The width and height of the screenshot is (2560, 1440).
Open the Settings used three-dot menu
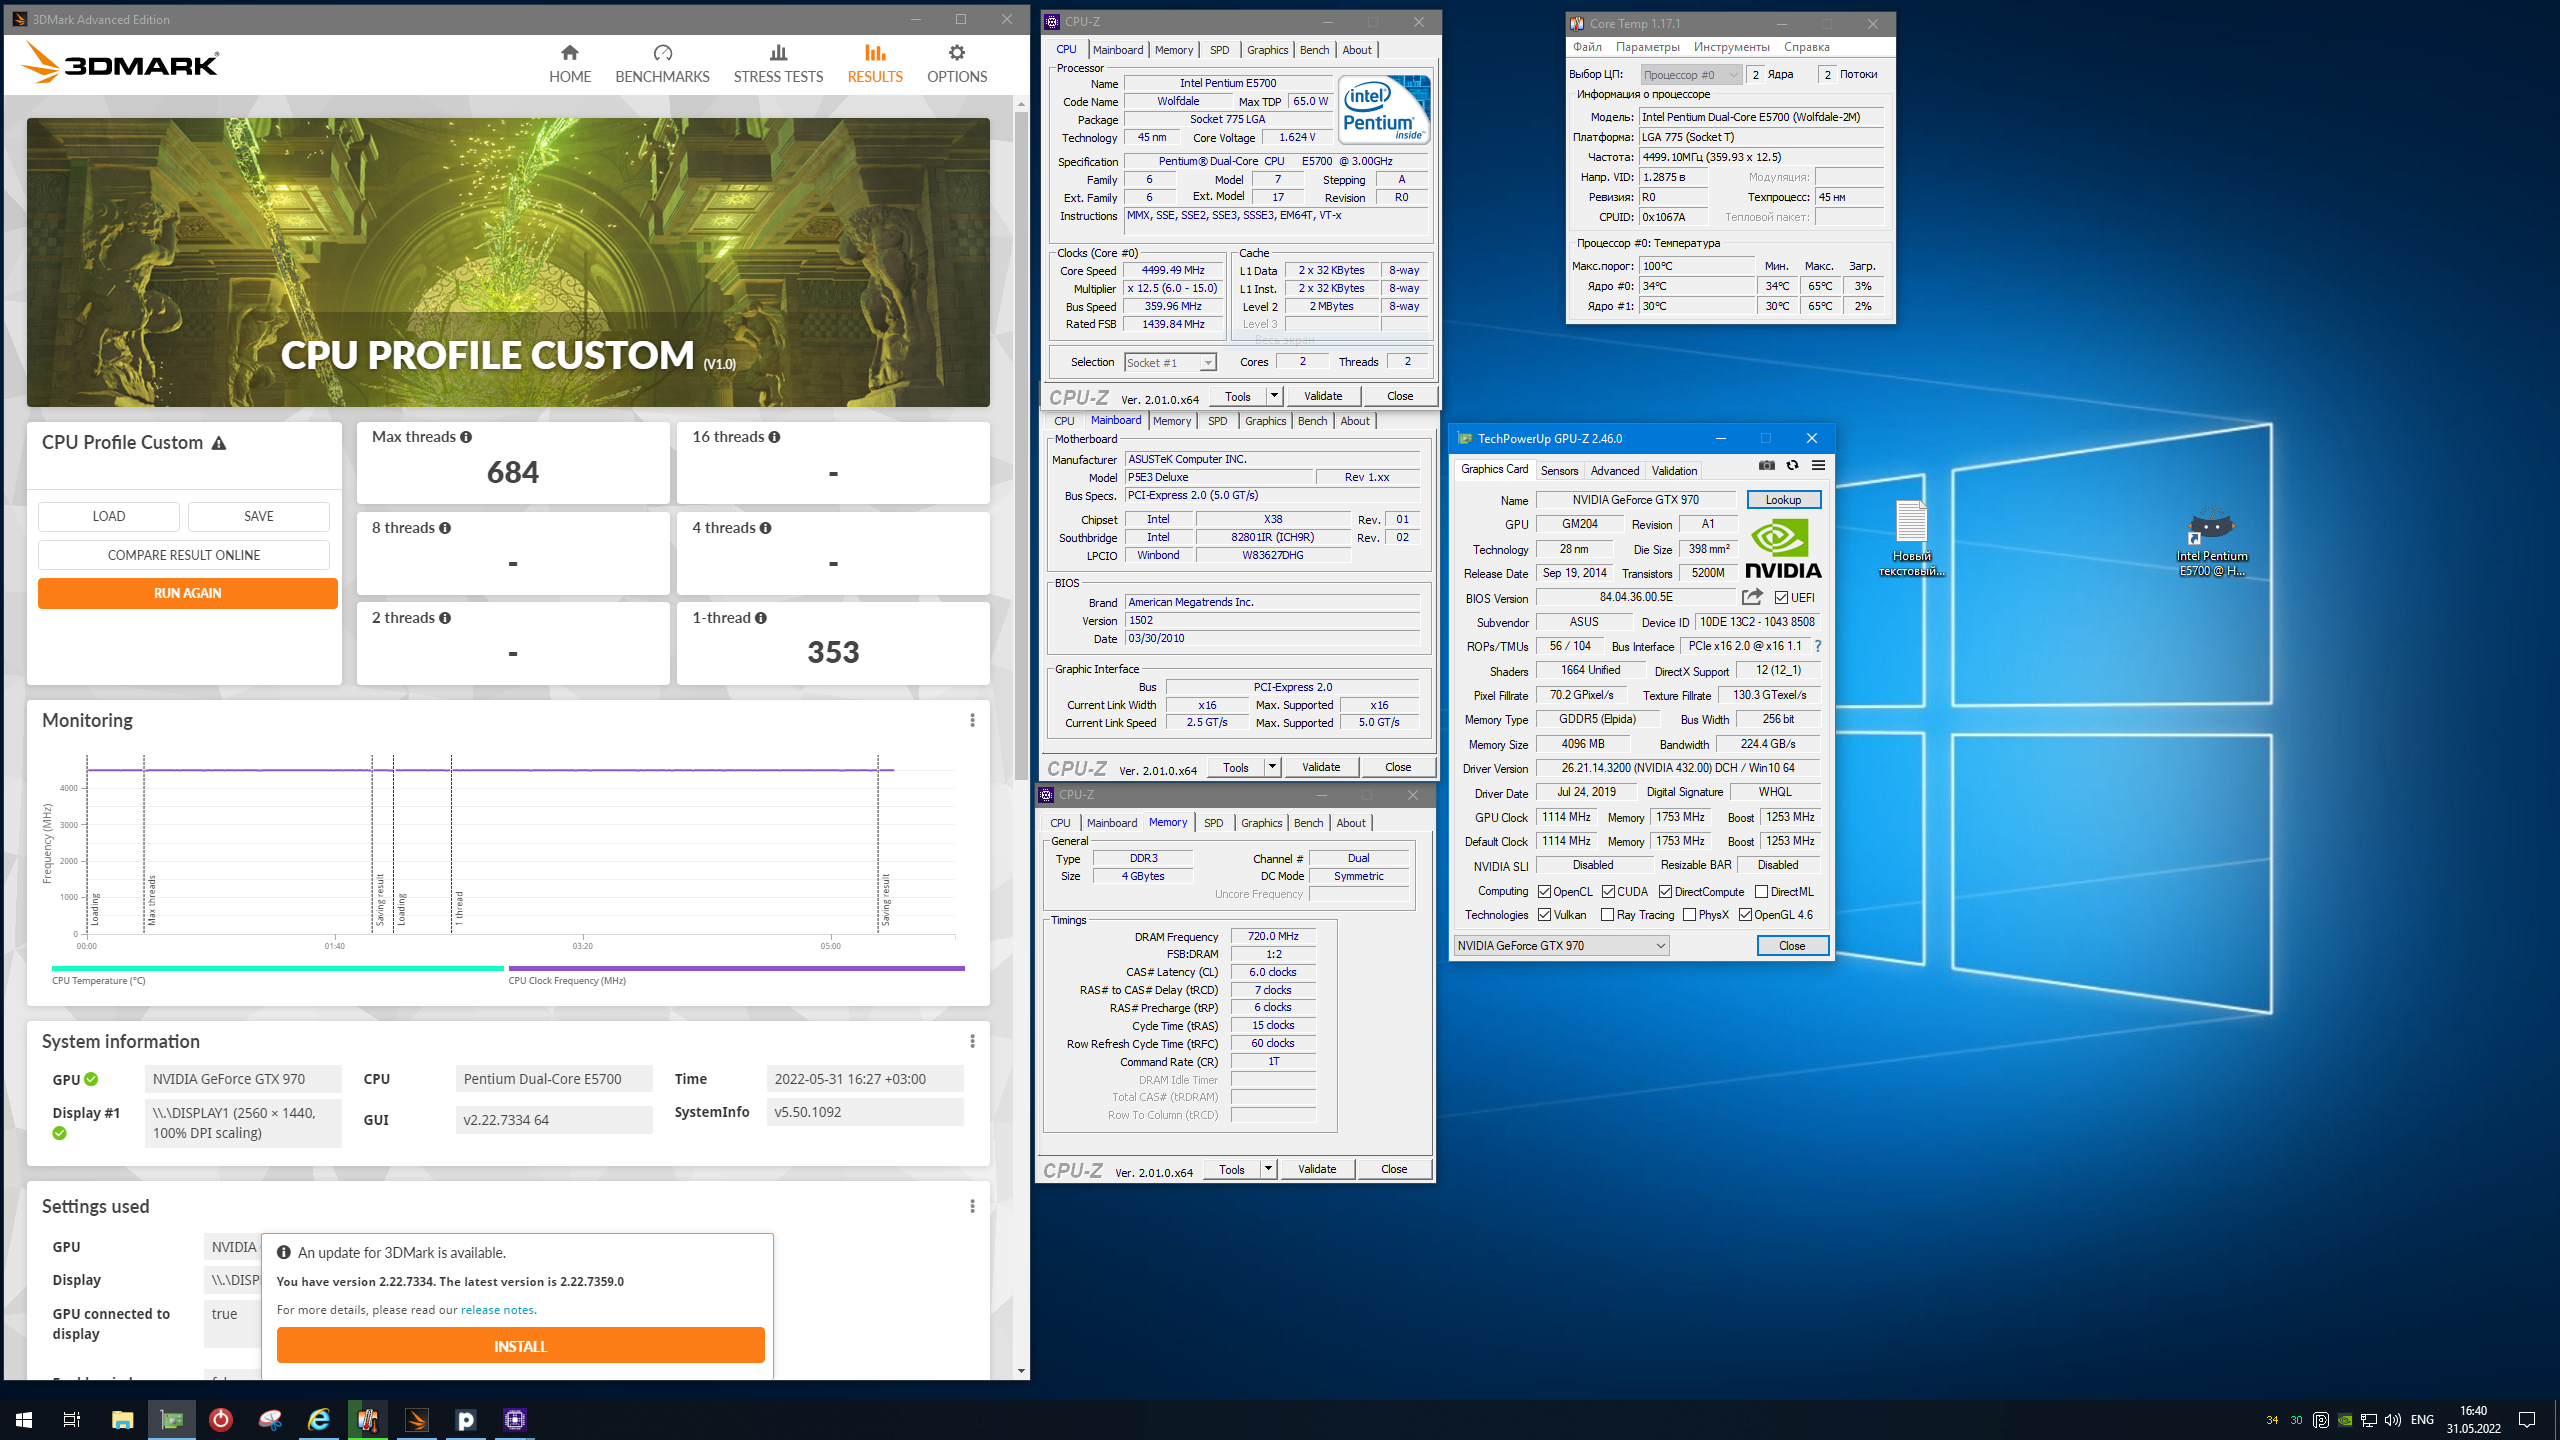pyautogui.click(x=972, y=1206)
